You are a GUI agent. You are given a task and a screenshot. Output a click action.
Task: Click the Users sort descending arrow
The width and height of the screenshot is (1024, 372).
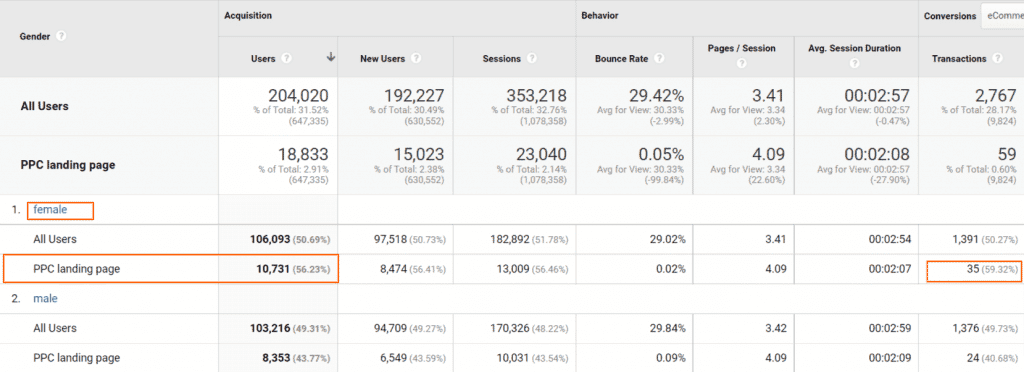[x=330, y=57]
